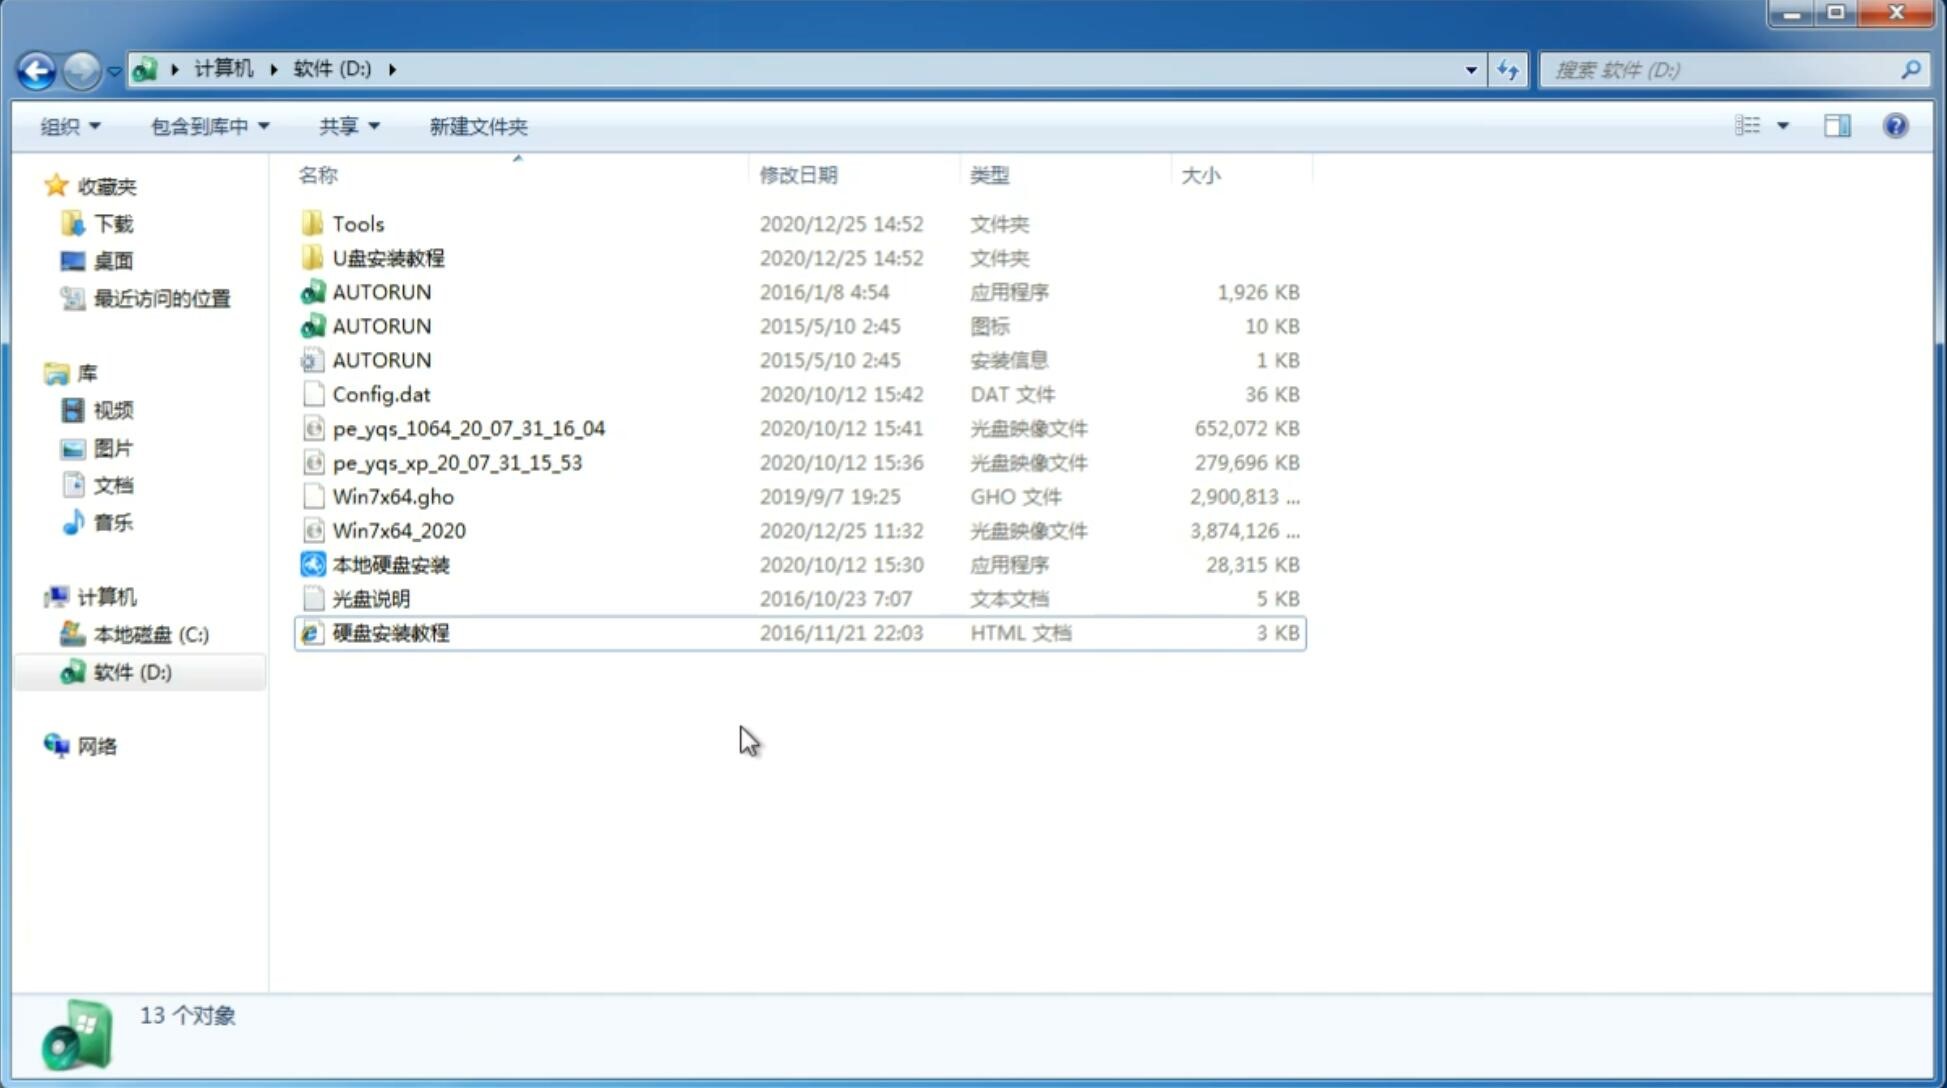The width and height of the screenshot is (1947, 1088).
Task: Open U盘安装教程 folder
Action: pos(389,257)
